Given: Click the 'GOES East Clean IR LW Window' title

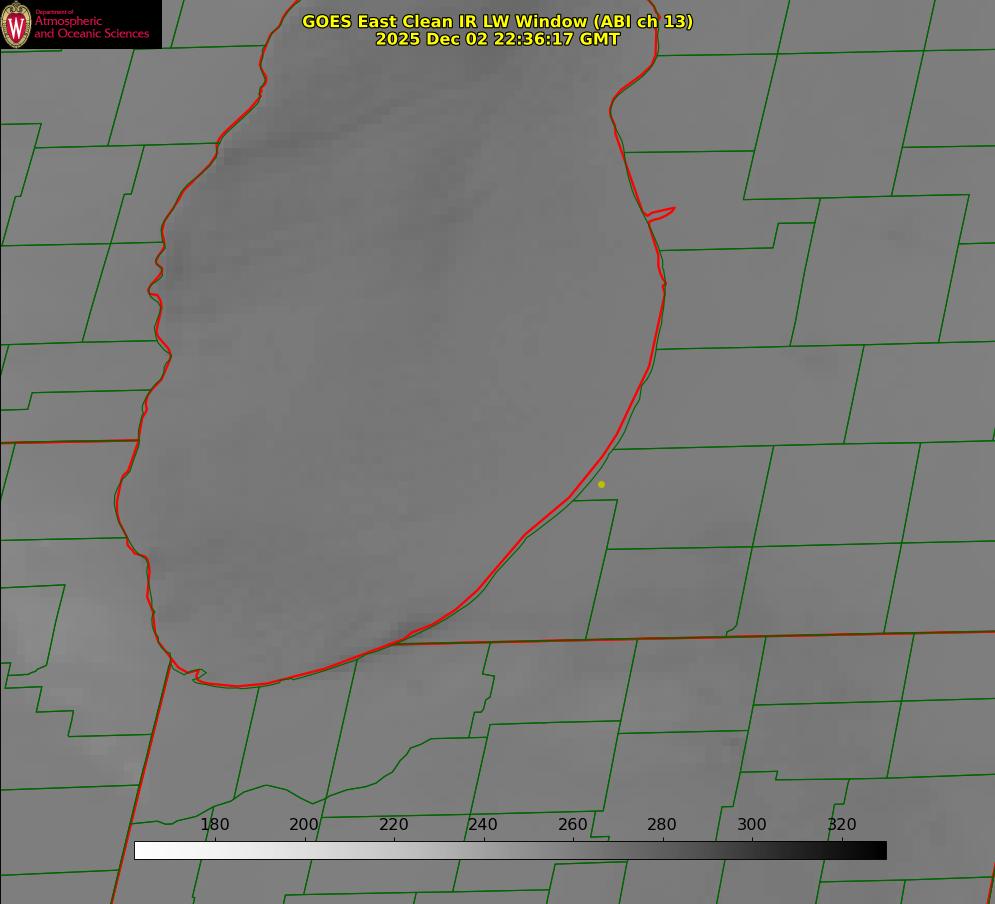Looking at the screenshot, I should [x=498, y=21].
